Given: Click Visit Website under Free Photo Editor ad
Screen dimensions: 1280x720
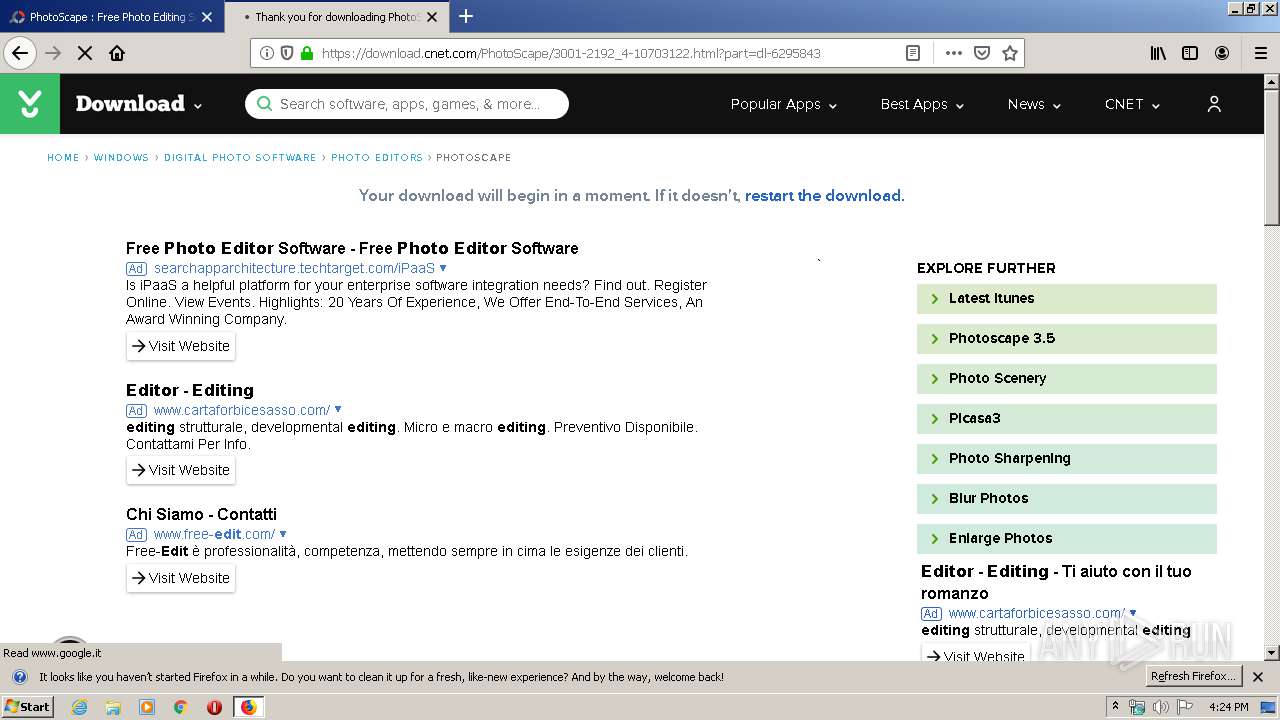Looking at the screenshot, I should pyautogui.click(x=181, y=346).
